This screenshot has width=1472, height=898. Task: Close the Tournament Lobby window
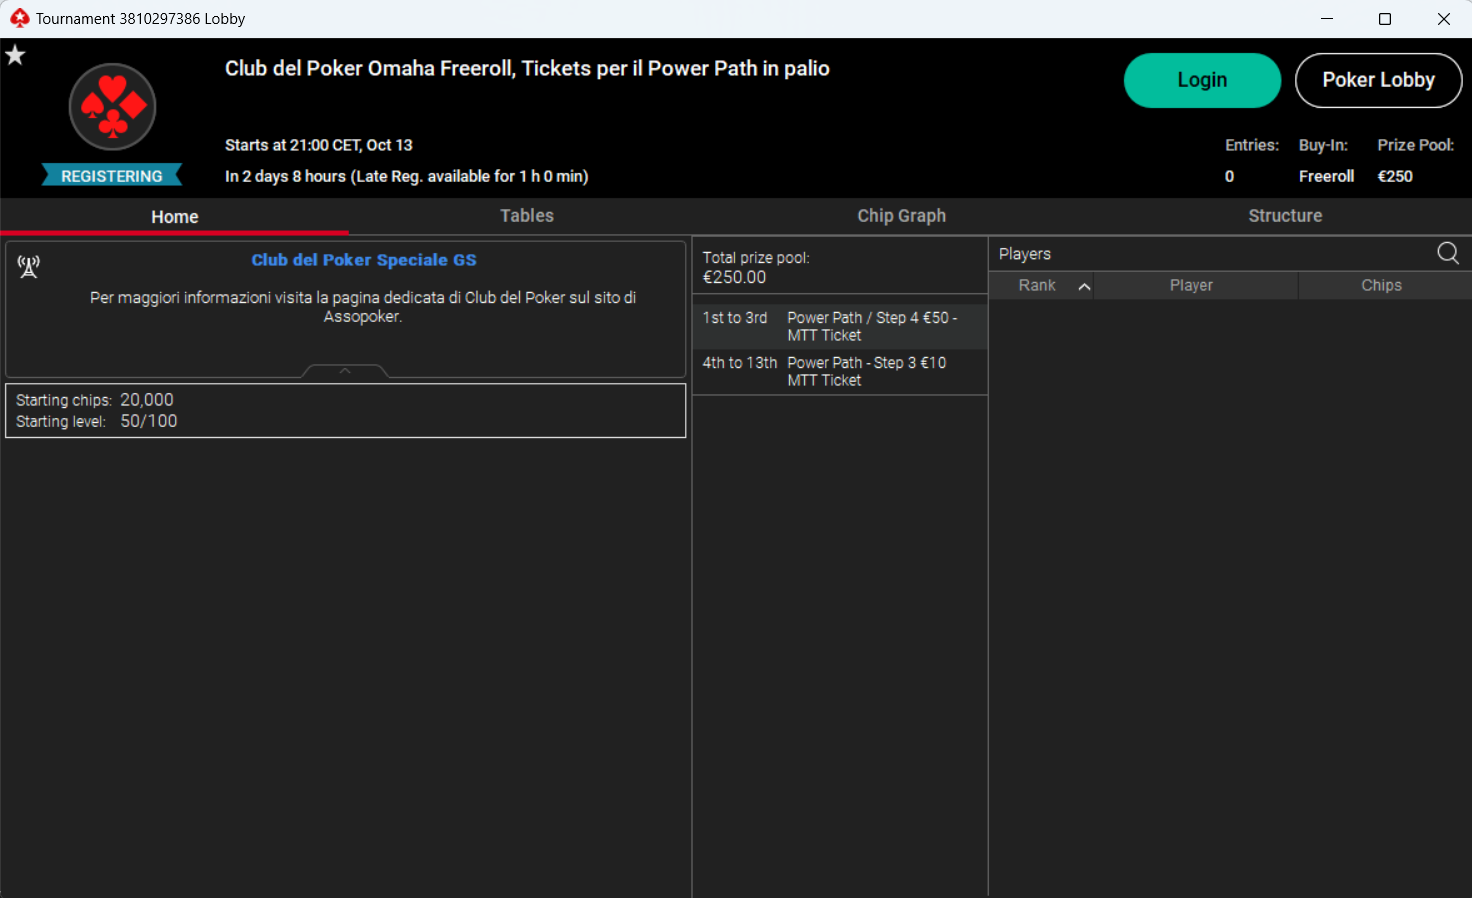tap(1443, 18)
